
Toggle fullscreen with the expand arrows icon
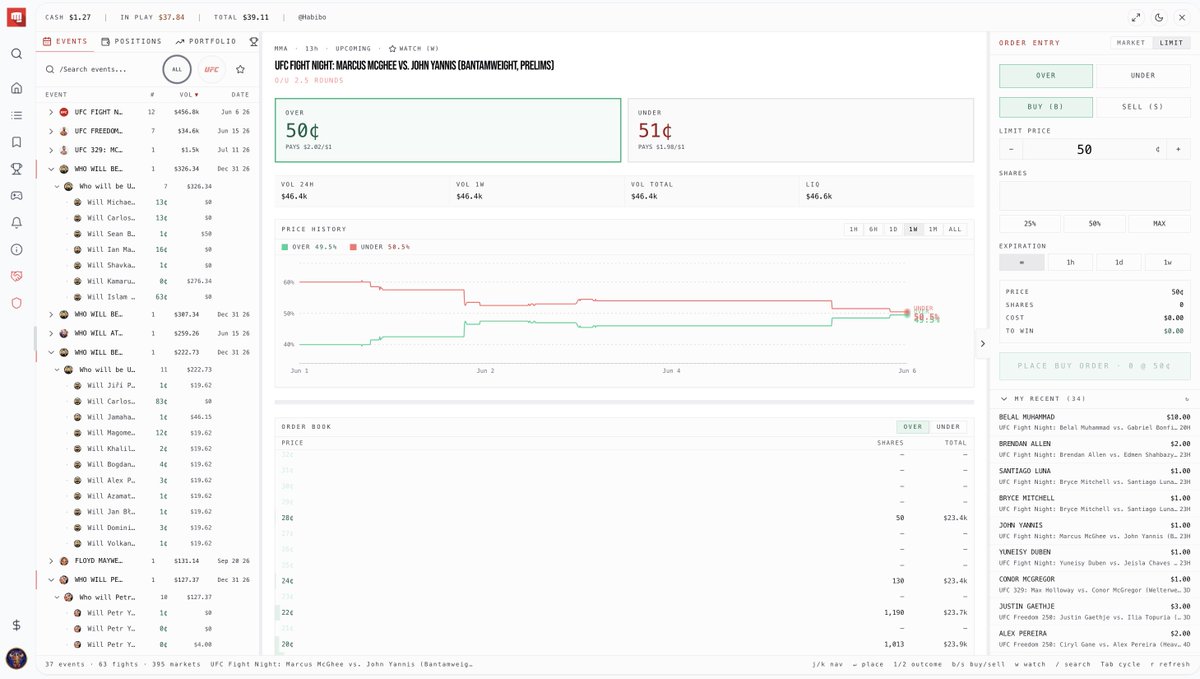(x=1136, y=17)
